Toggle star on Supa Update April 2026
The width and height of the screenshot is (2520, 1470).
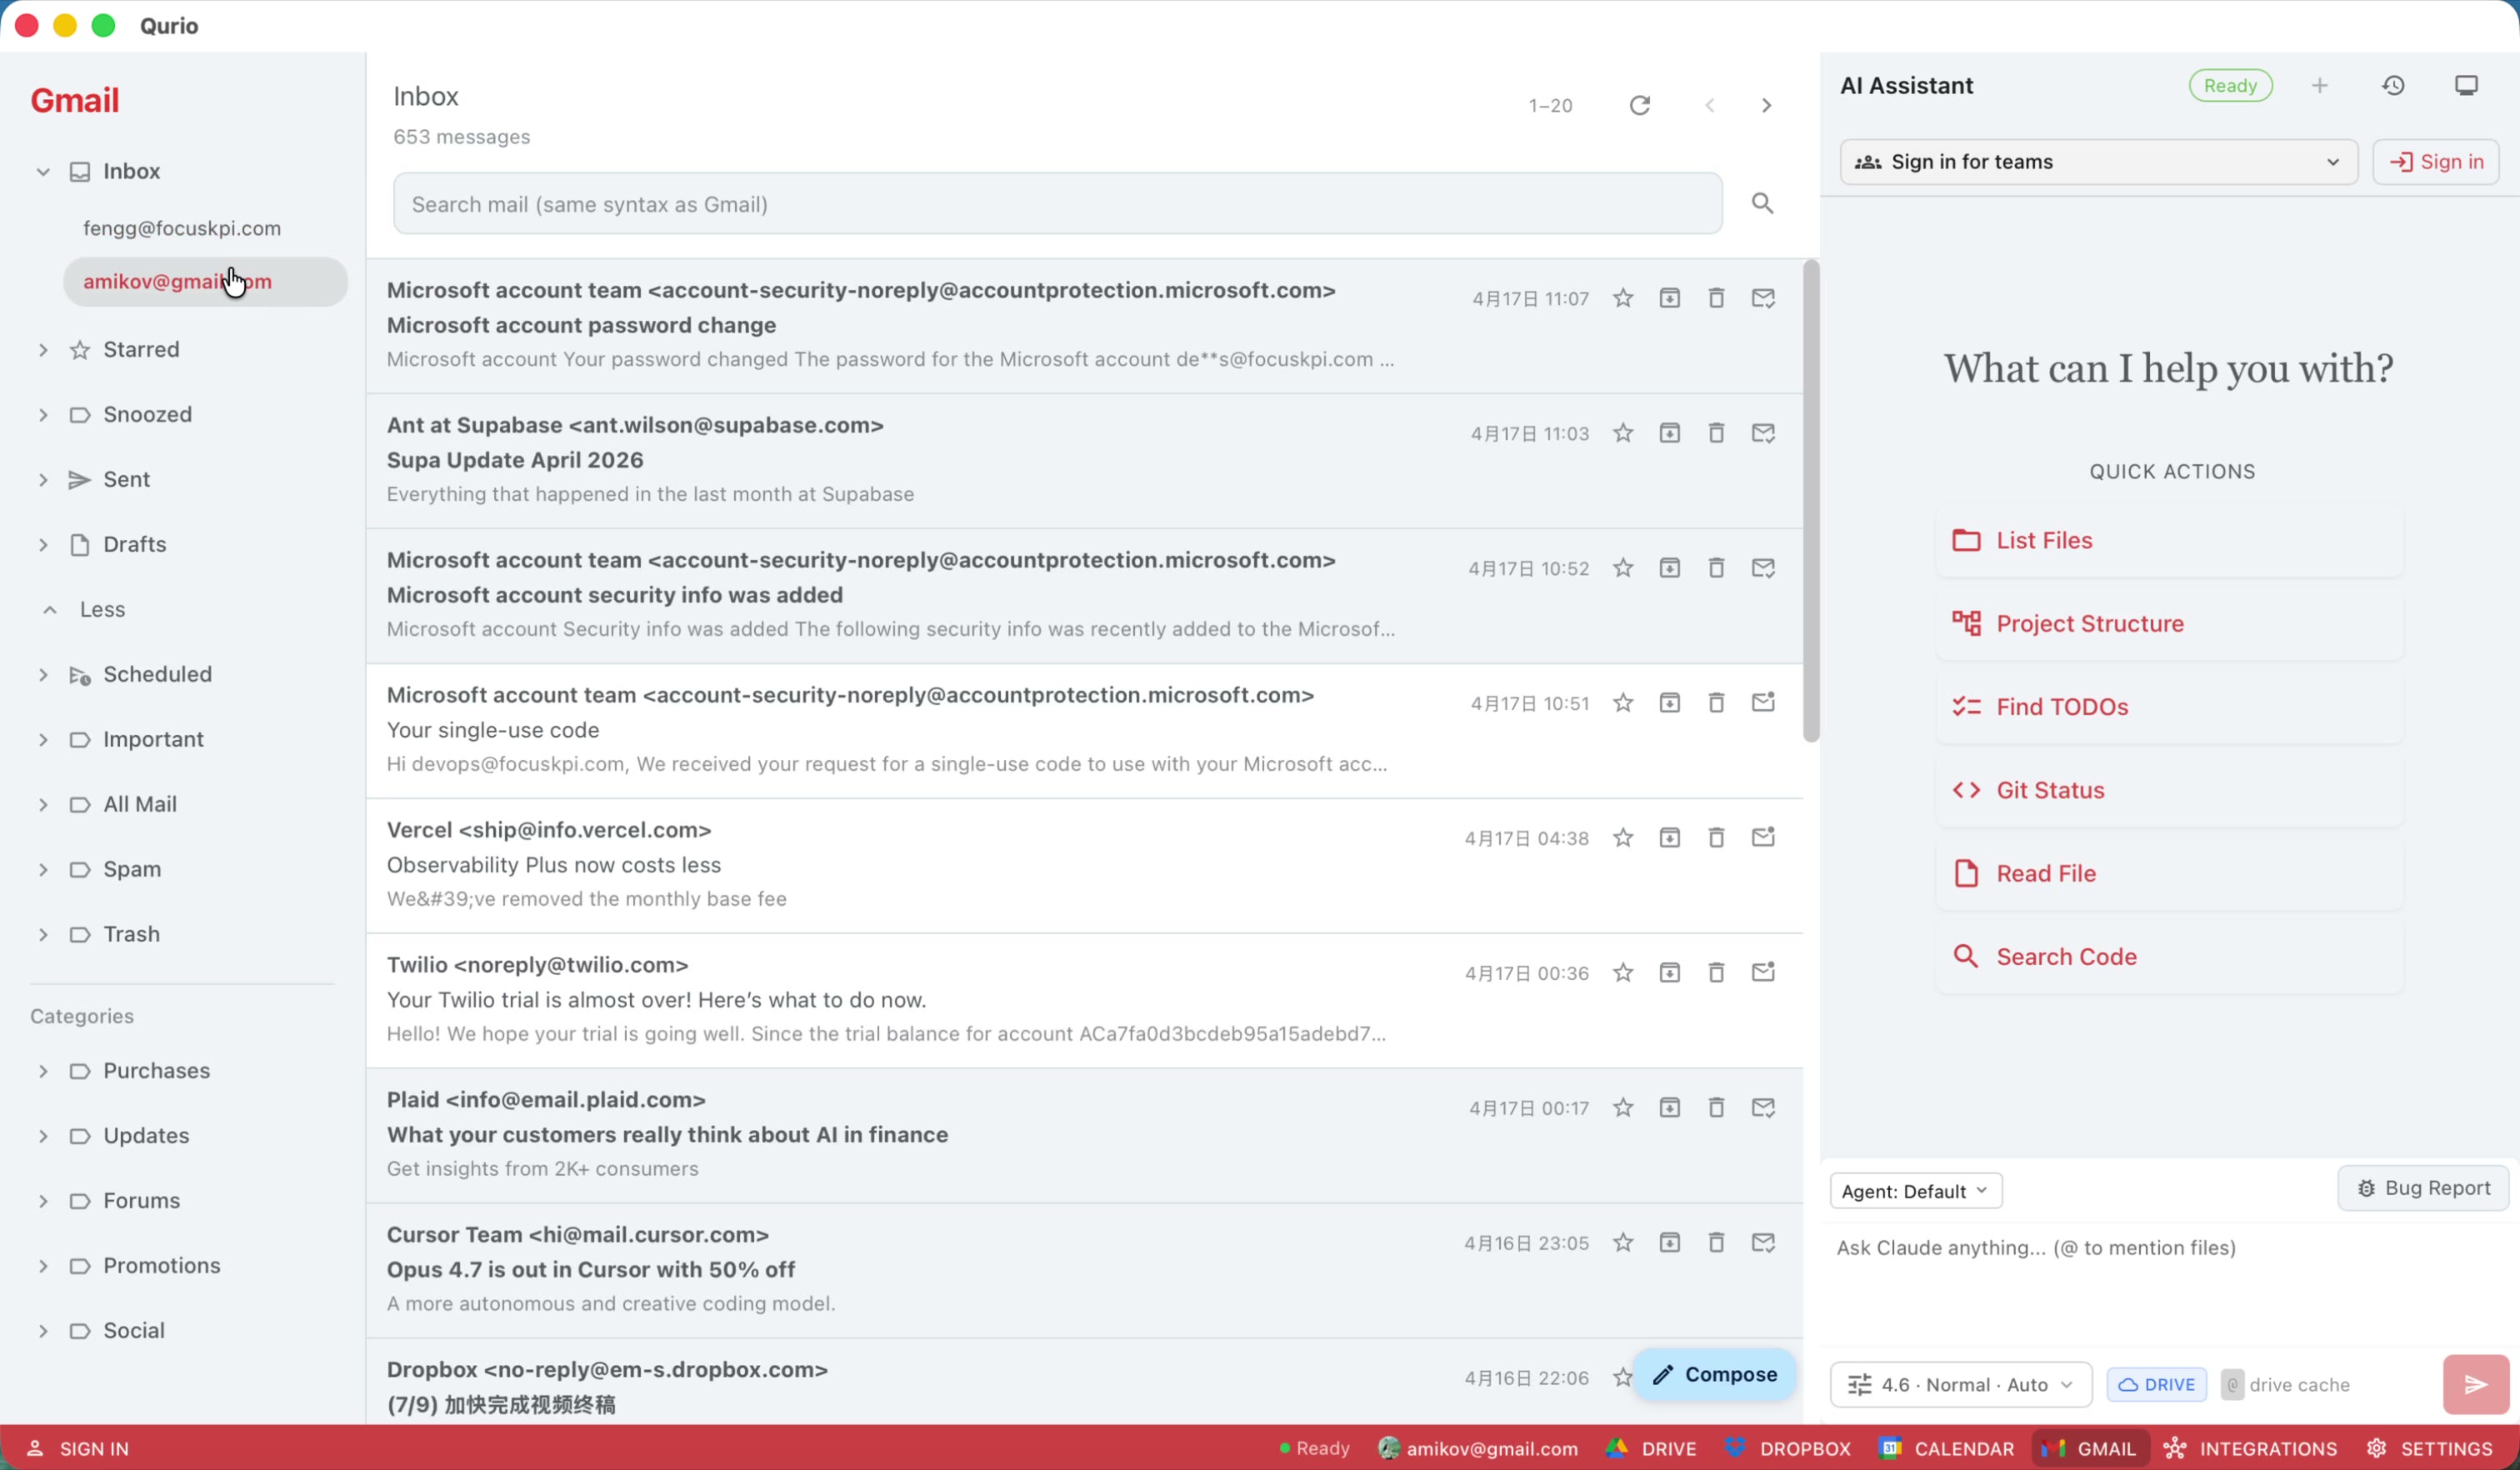(x=1622, y=433)
